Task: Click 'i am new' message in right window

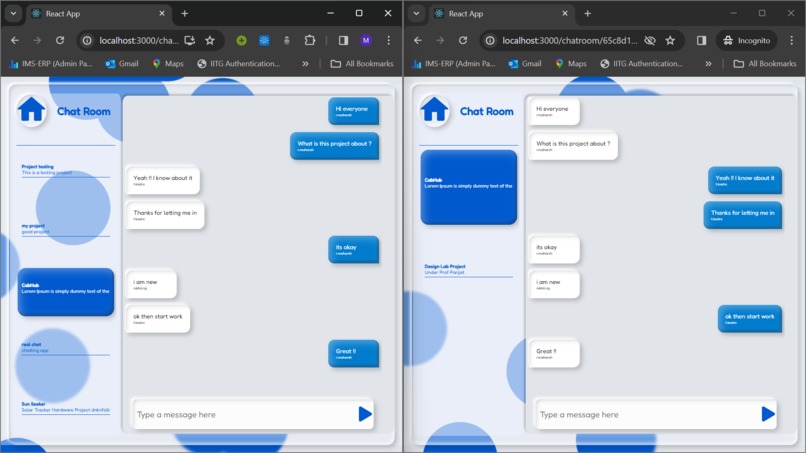Action: coord(554,284)
